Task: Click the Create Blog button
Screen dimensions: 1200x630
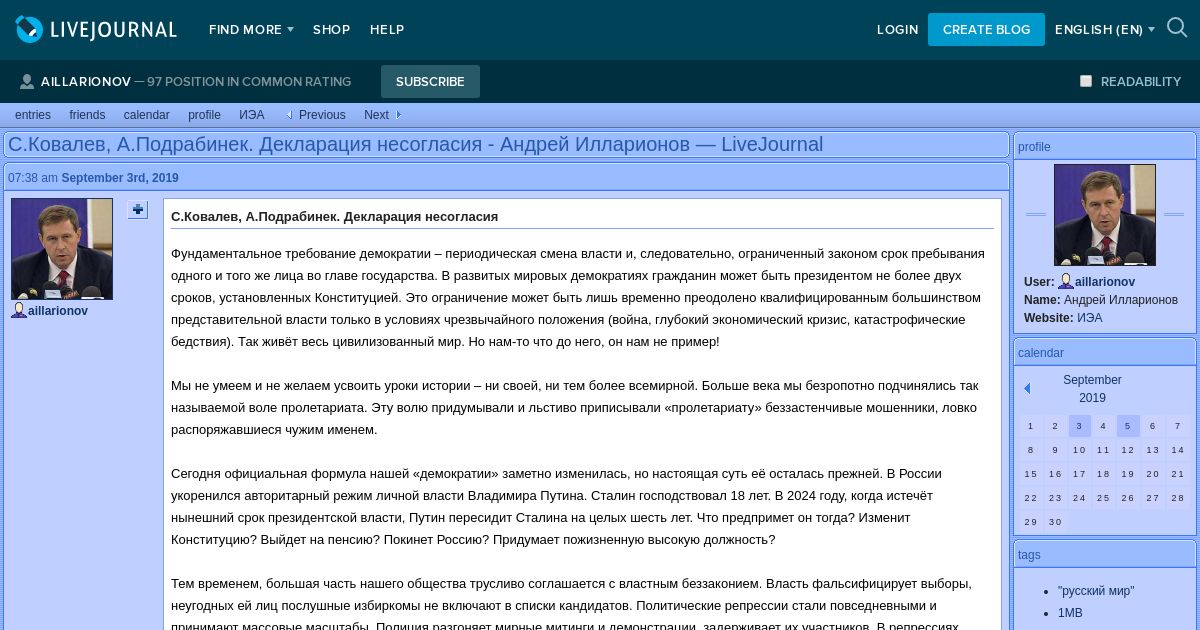Action: point(986,30)
